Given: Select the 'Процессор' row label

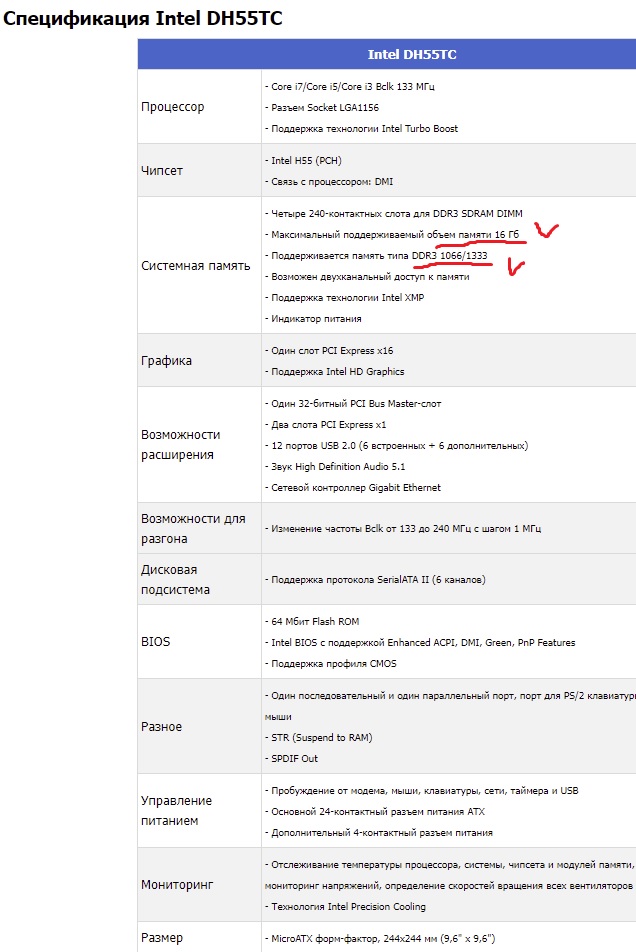Looking at the screenshot, I should (172, 107).
